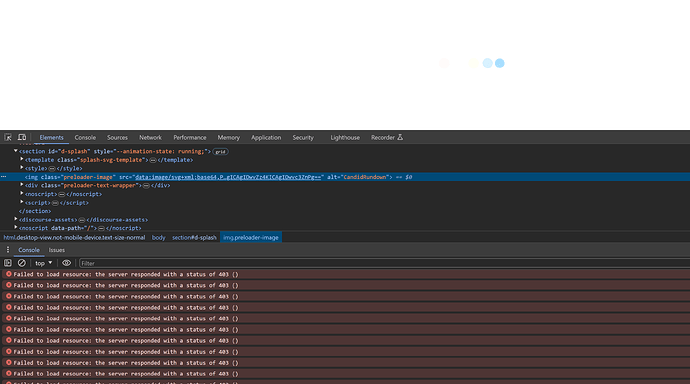Toggle the device toolbar icon

click(22, 137)
